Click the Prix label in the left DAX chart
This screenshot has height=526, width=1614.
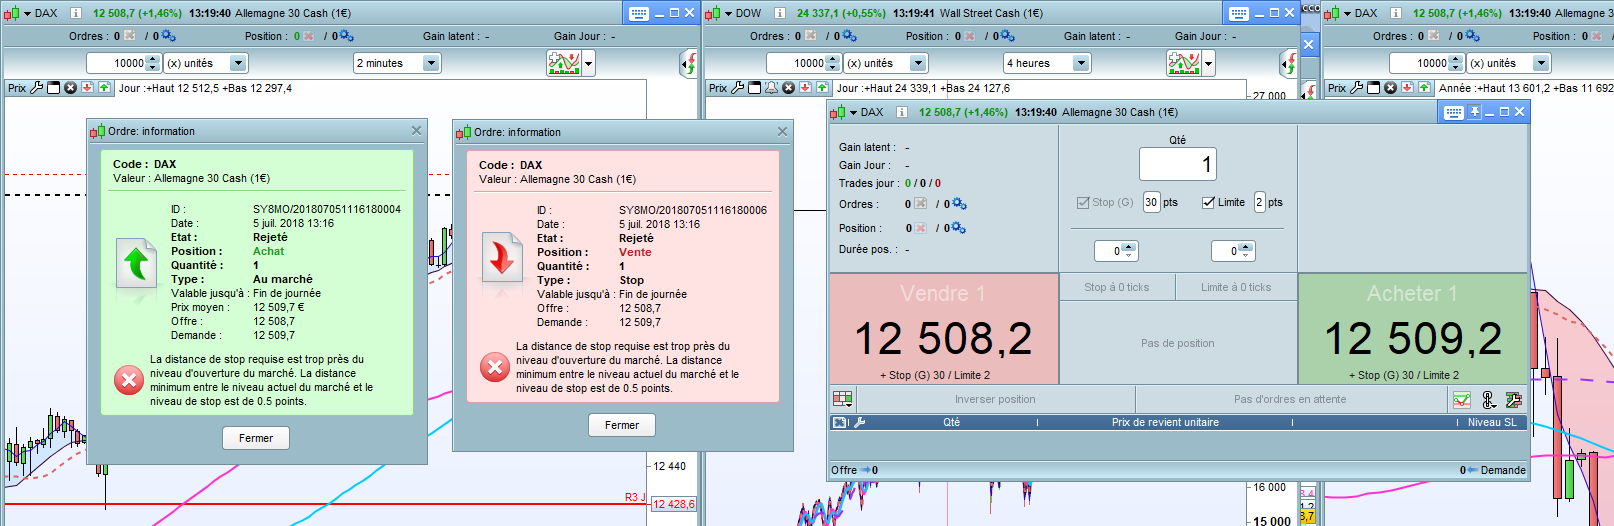pyautogui.click(x=17, y=88)
